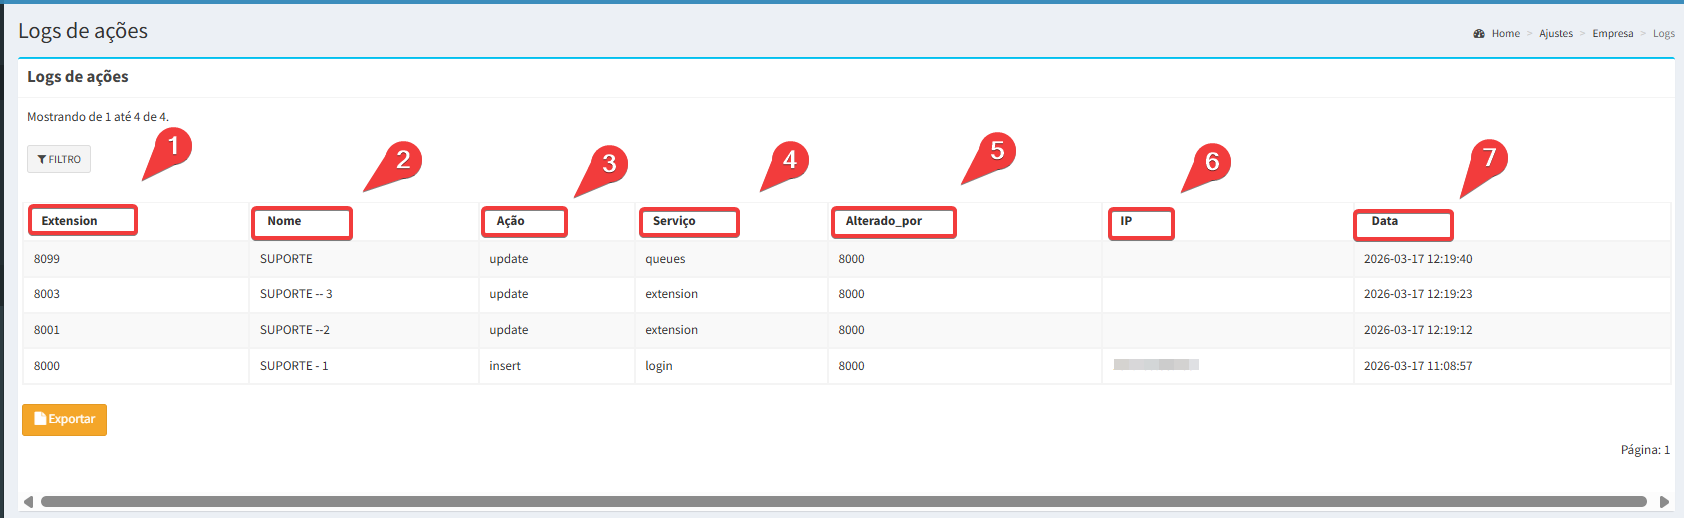Viewport: 1684px width, 518px height.
Task: Sort logs by the Data column
Action: point(1384,221)
